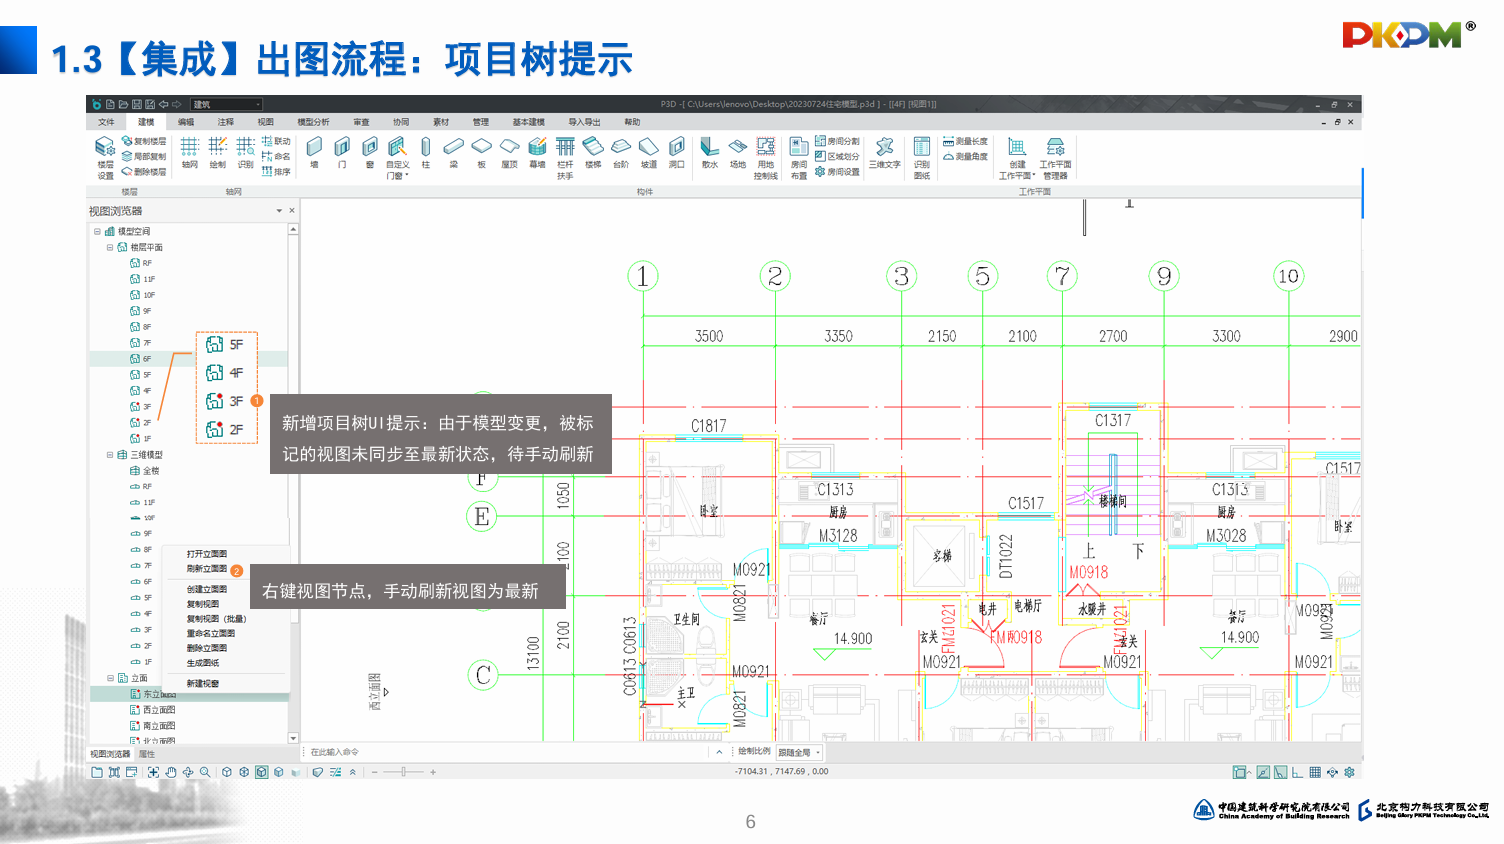Collapse the 三维模型 tree node
This screenshot has width=1504, height=844.
(x=110, y=455)
